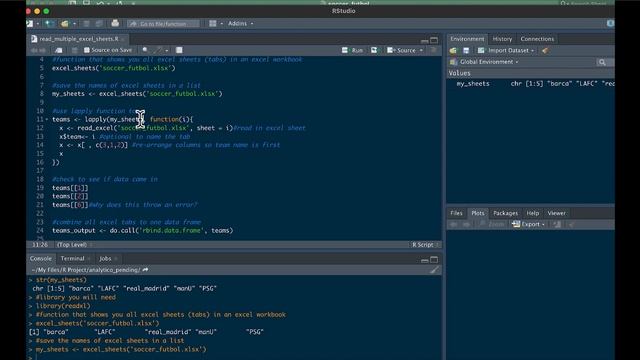Click the Console tab
This screenshot has width=640, height=360.
41,259
